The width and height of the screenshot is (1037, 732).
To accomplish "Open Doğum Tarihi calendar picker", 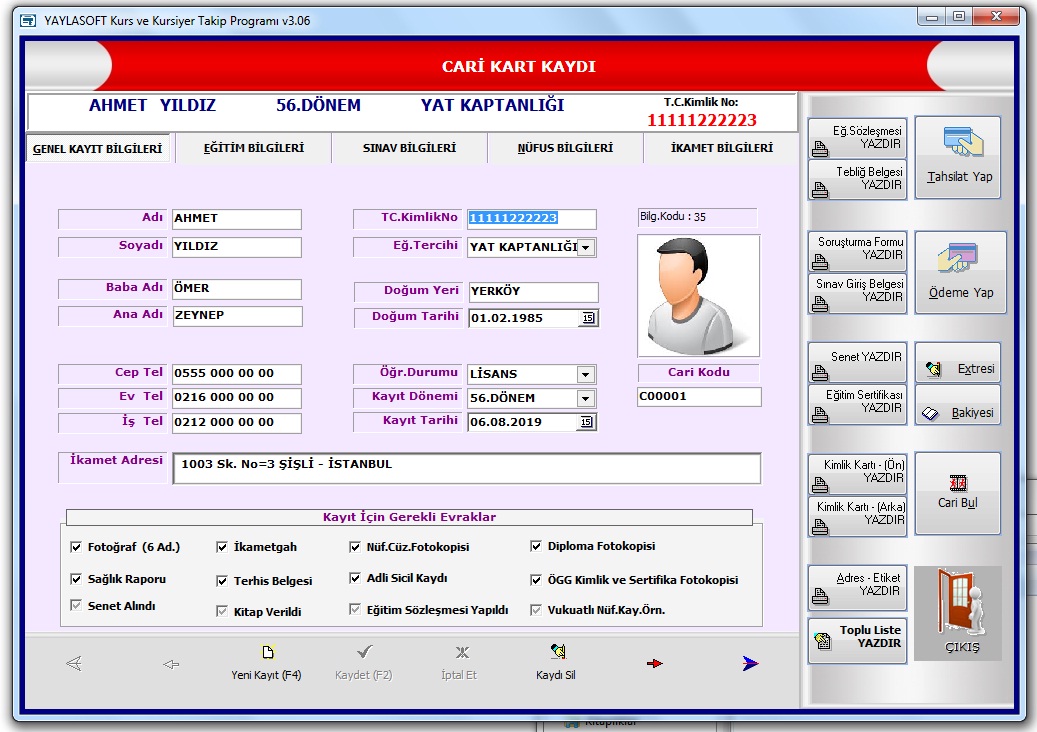I will (x=588, y=318).
